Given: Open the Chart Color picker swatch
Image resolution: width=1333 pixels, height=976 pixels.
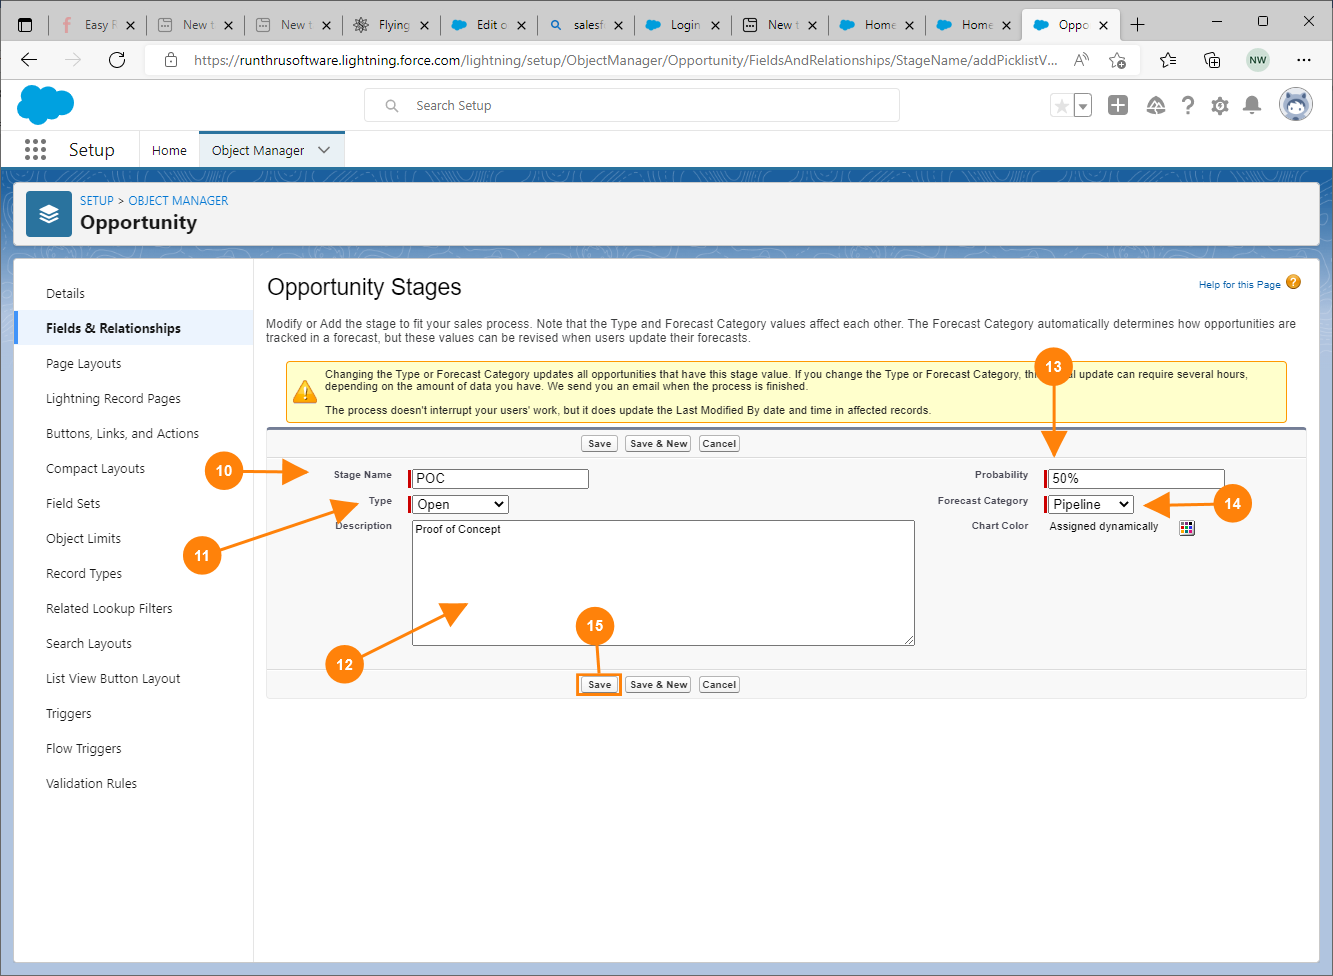Looking at the screenshot, I should [x=1187, y=527].
